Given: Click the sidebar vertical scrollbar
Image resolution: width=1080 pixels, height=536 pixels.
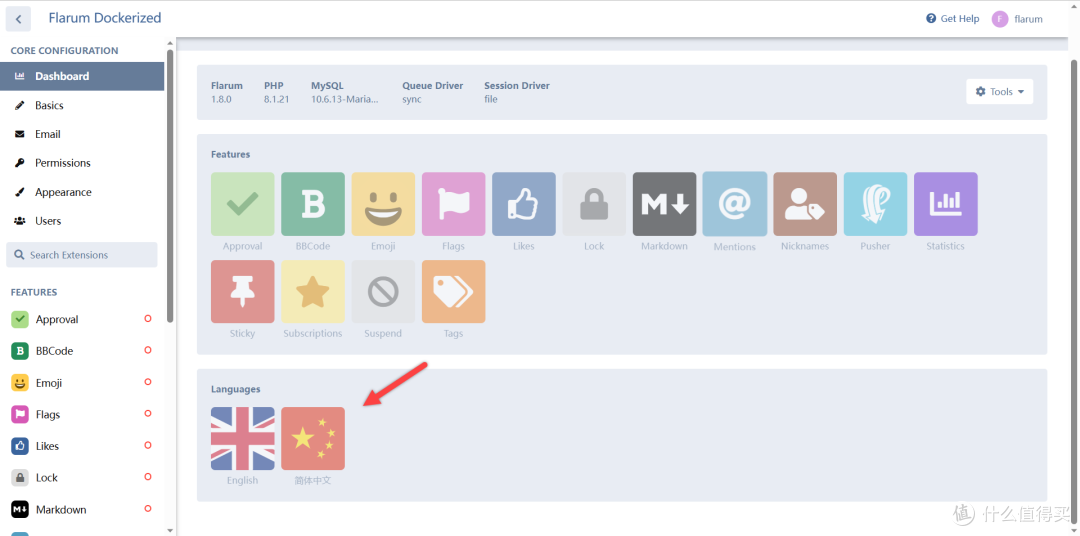Looking at the screenshot, I should coord(170,186).
